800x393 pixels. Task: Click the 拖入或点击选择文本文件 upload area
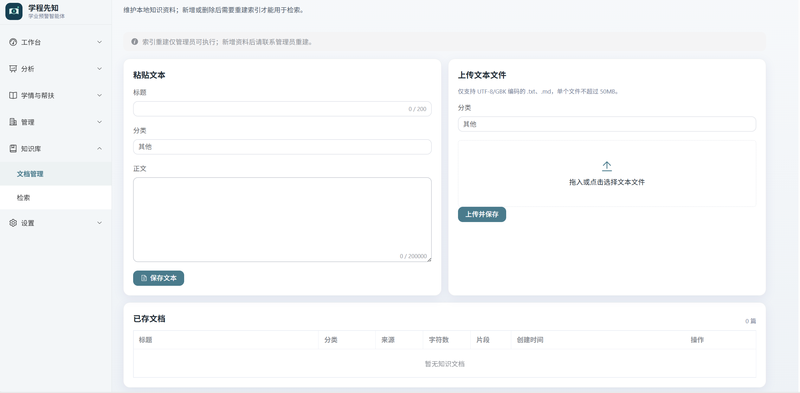(607, 174)
